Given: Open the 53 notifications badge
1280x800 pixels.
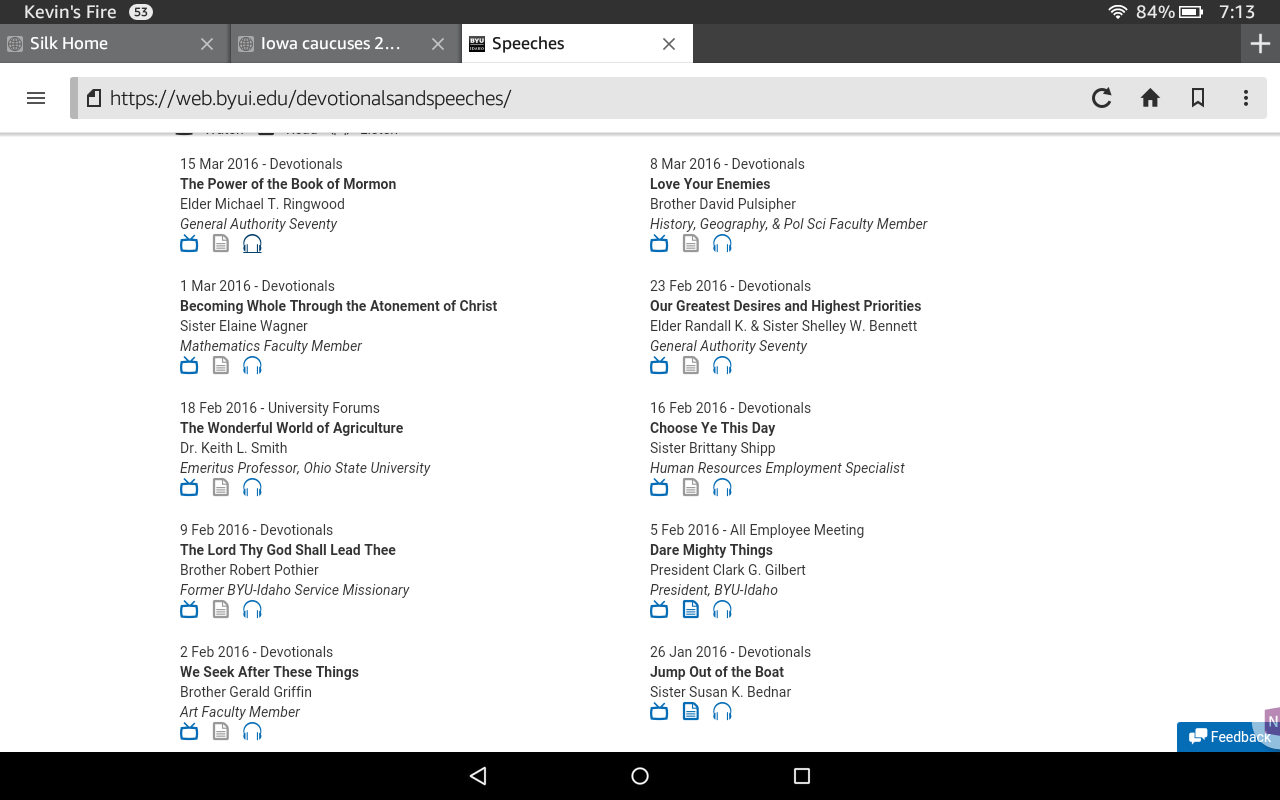Looking at the screenshot, I should tap(140, 12).
